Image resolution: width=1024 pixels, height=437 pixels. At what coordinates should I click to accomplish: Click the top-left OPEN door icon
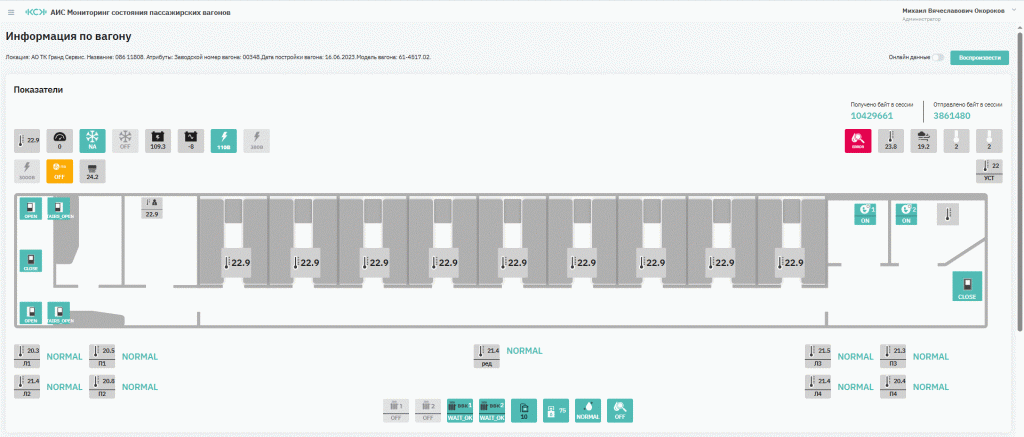[31, 209]
